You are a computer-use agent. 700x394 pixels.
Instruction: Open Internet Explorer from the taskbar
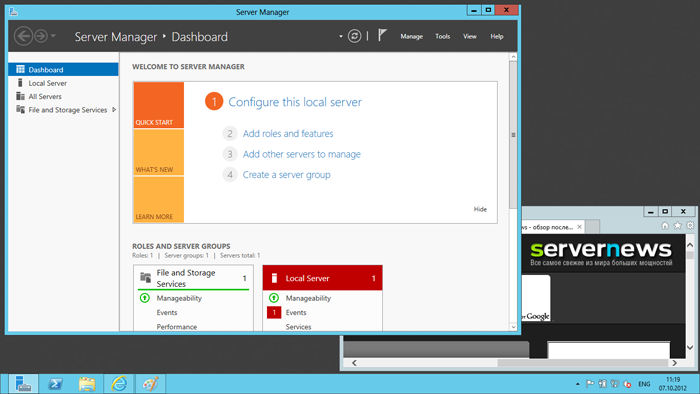coord(119,384)
